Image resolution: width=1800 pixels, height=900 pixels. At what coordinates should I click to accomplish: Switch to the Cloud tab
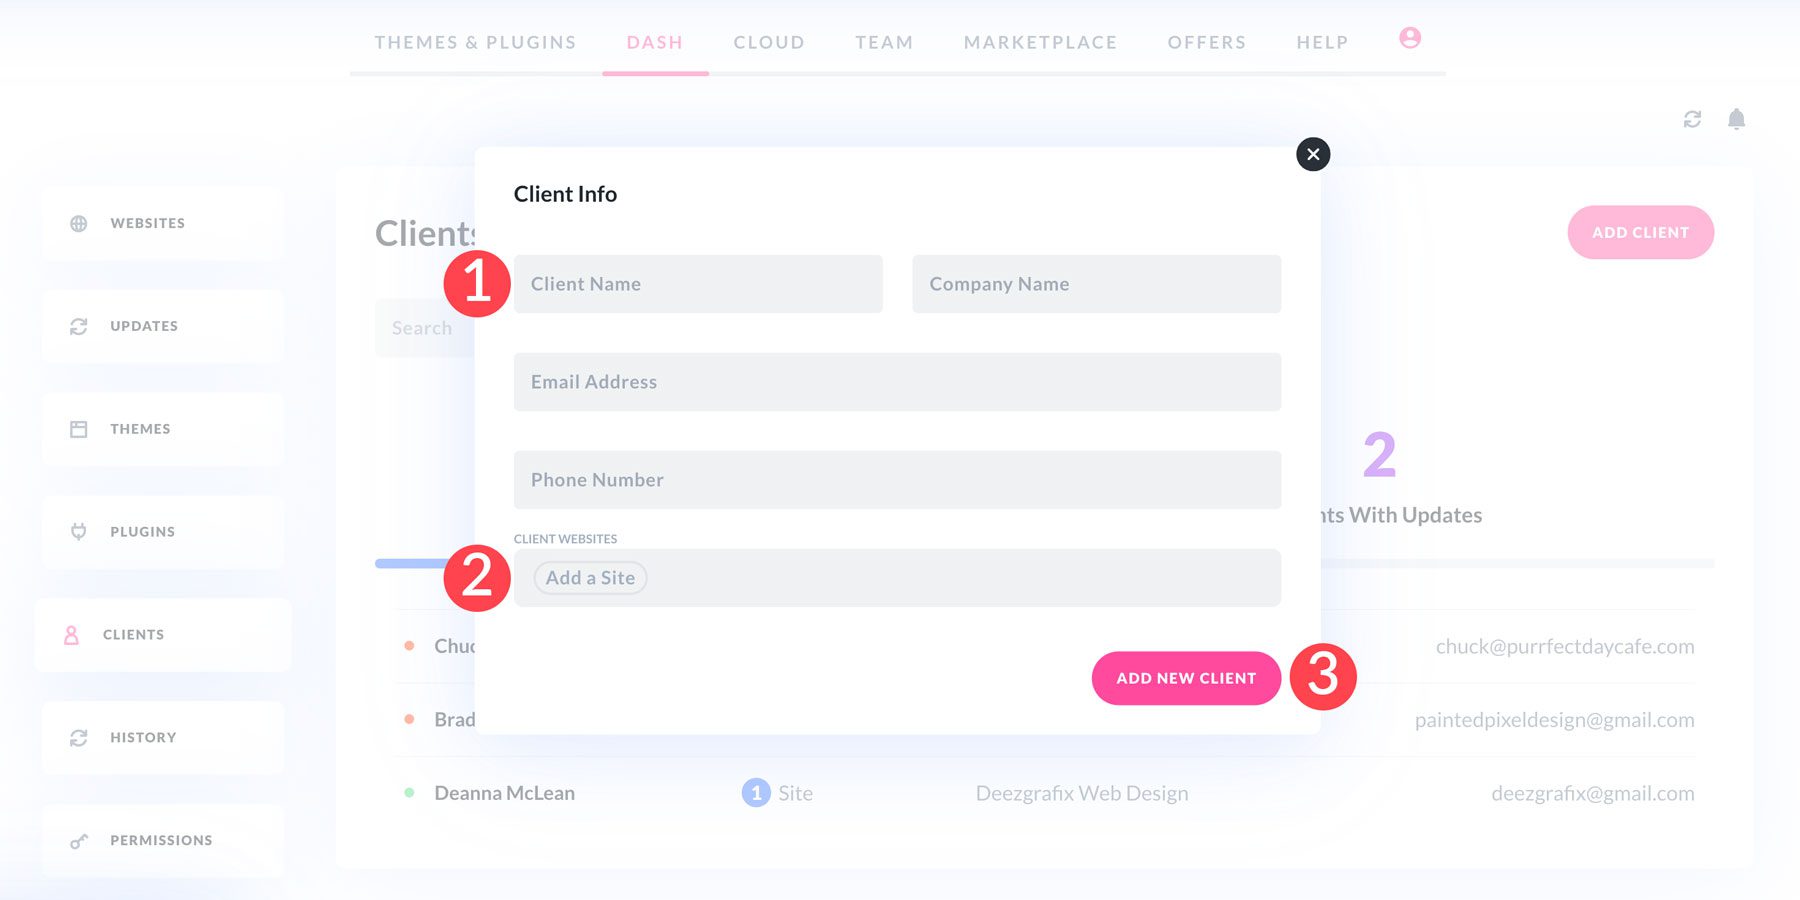pos(768,42)
